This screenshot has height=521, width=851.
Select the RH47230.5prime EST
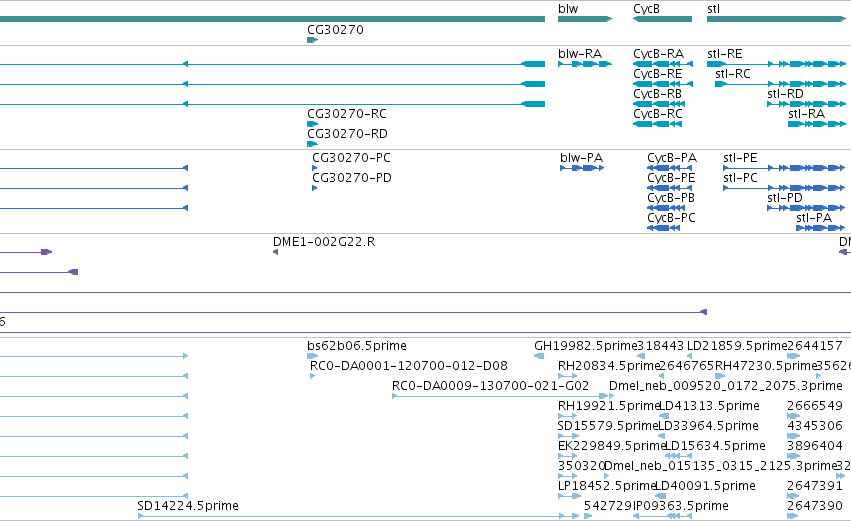point(720,376)
